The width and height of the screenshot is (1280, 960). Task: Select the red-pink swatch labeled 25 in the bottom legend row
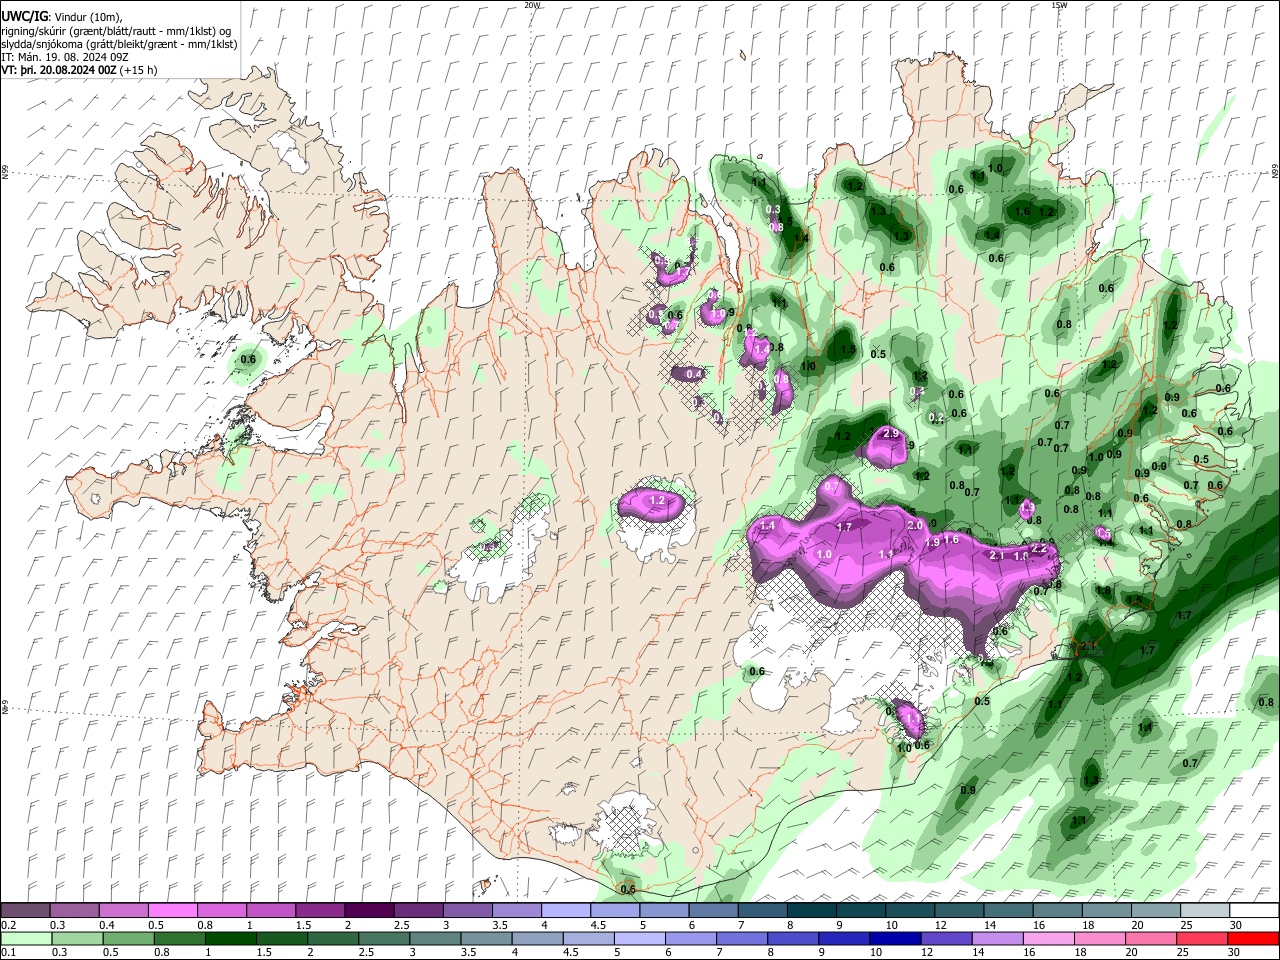pos(1202,939)
